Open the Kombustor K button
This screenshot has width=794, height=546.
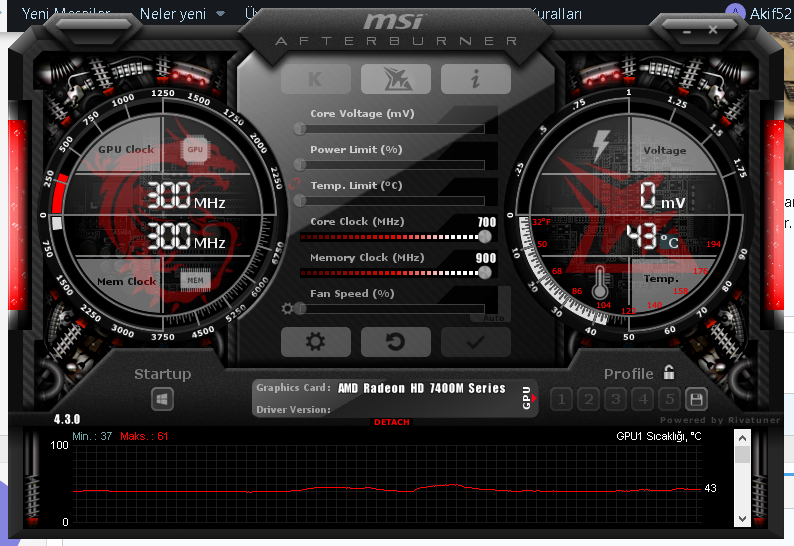(315, 79)
